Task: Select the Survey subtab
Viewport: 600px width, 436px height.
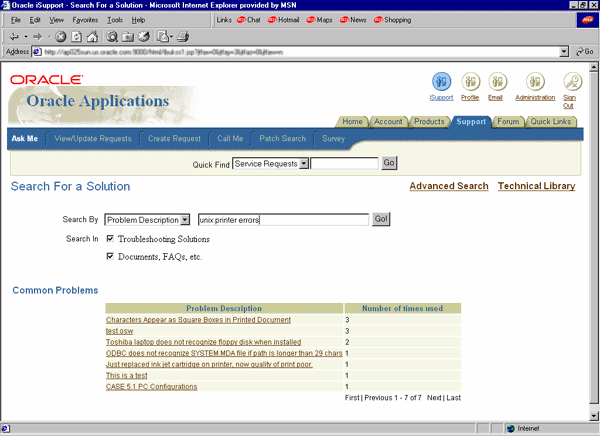Action: (333, 139)
